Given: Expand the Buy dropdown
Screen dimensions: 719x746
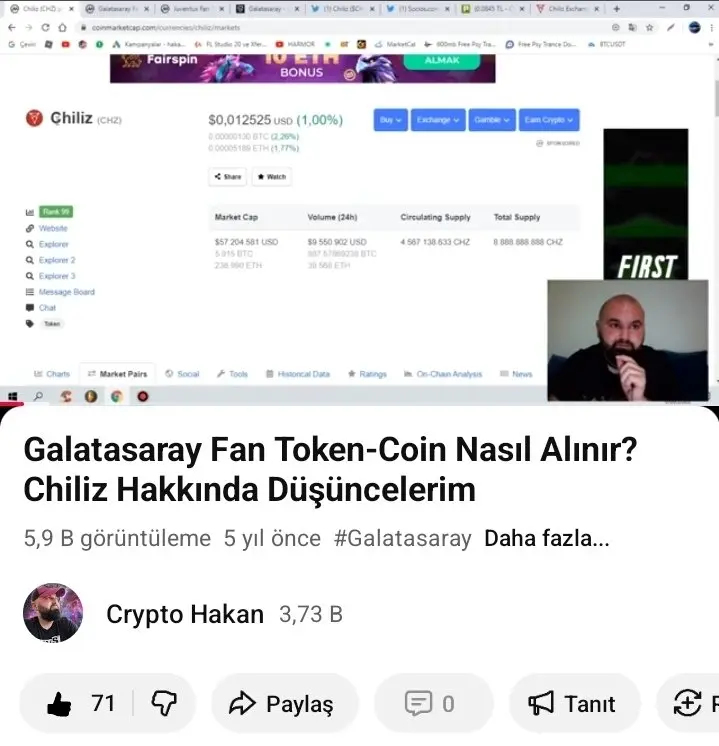Looking at the screenshot, I should [390, 120].
